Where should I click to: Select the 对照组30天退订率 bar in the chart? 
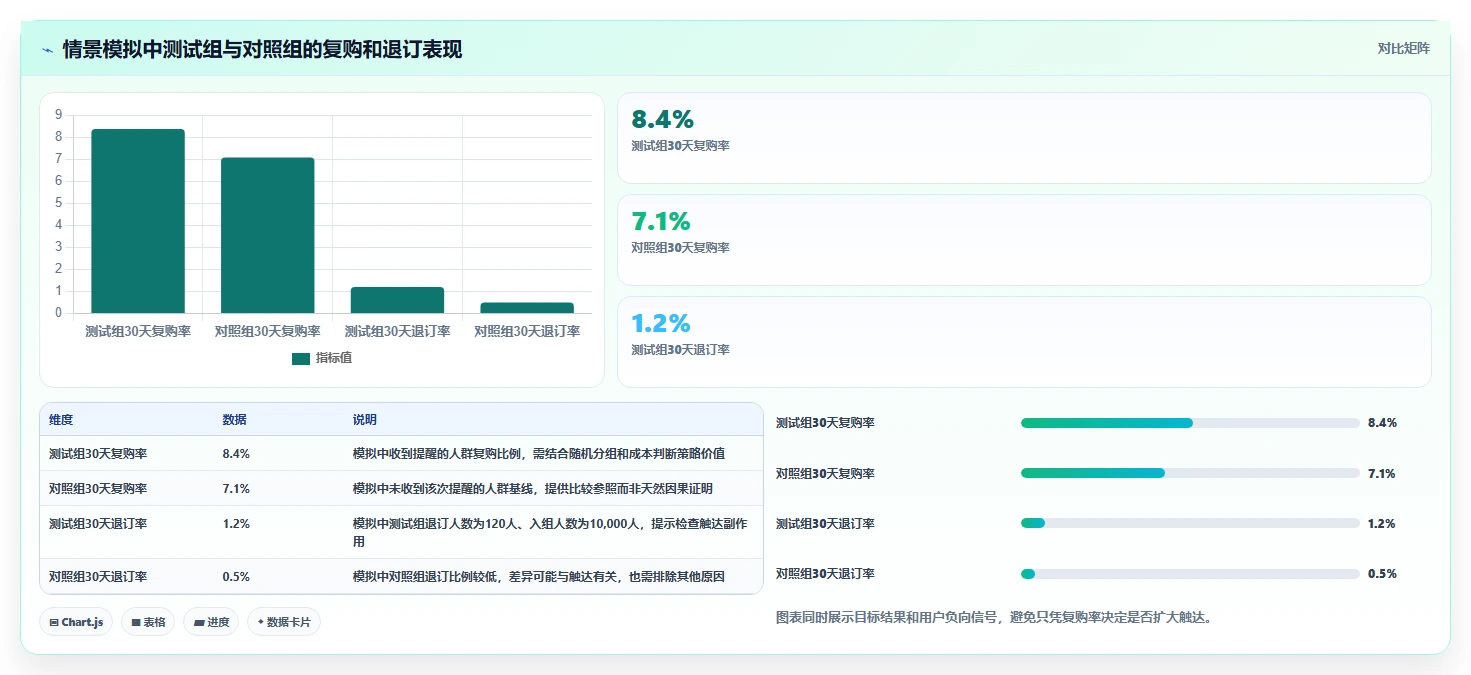point(527,308)
